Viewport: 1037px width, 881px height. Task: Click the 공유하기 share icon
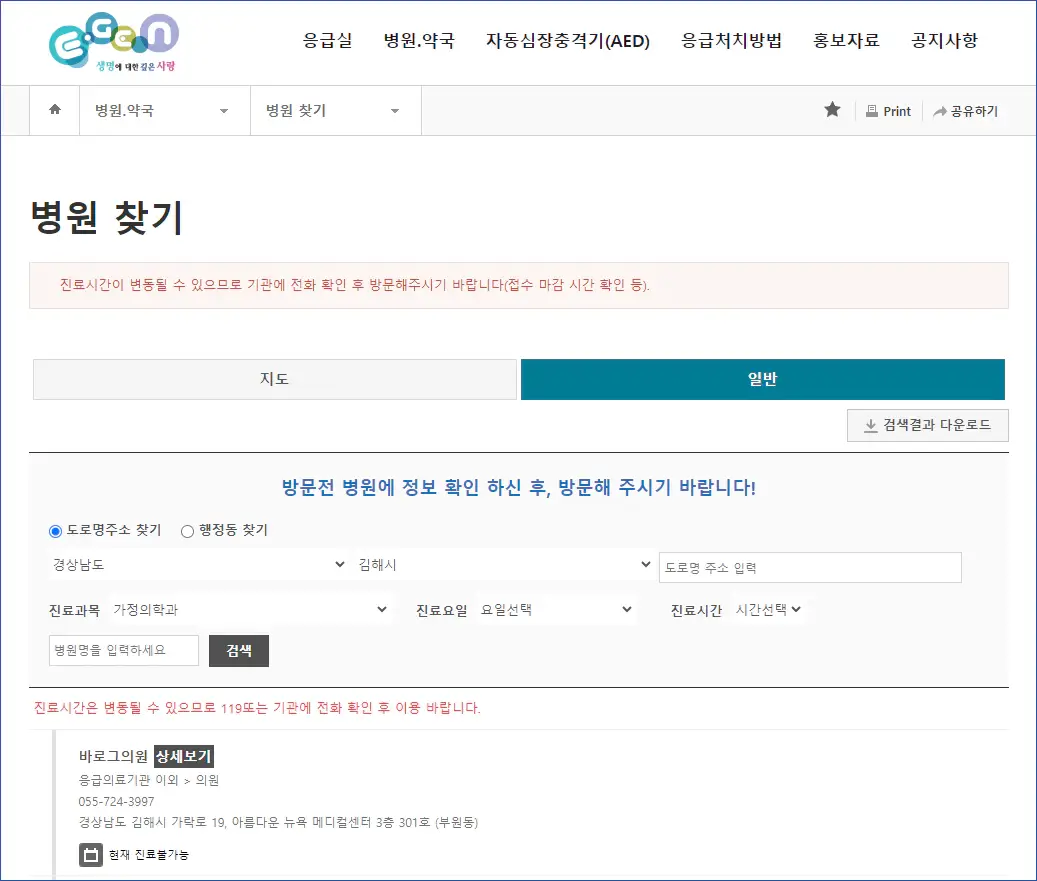(965, 110)
